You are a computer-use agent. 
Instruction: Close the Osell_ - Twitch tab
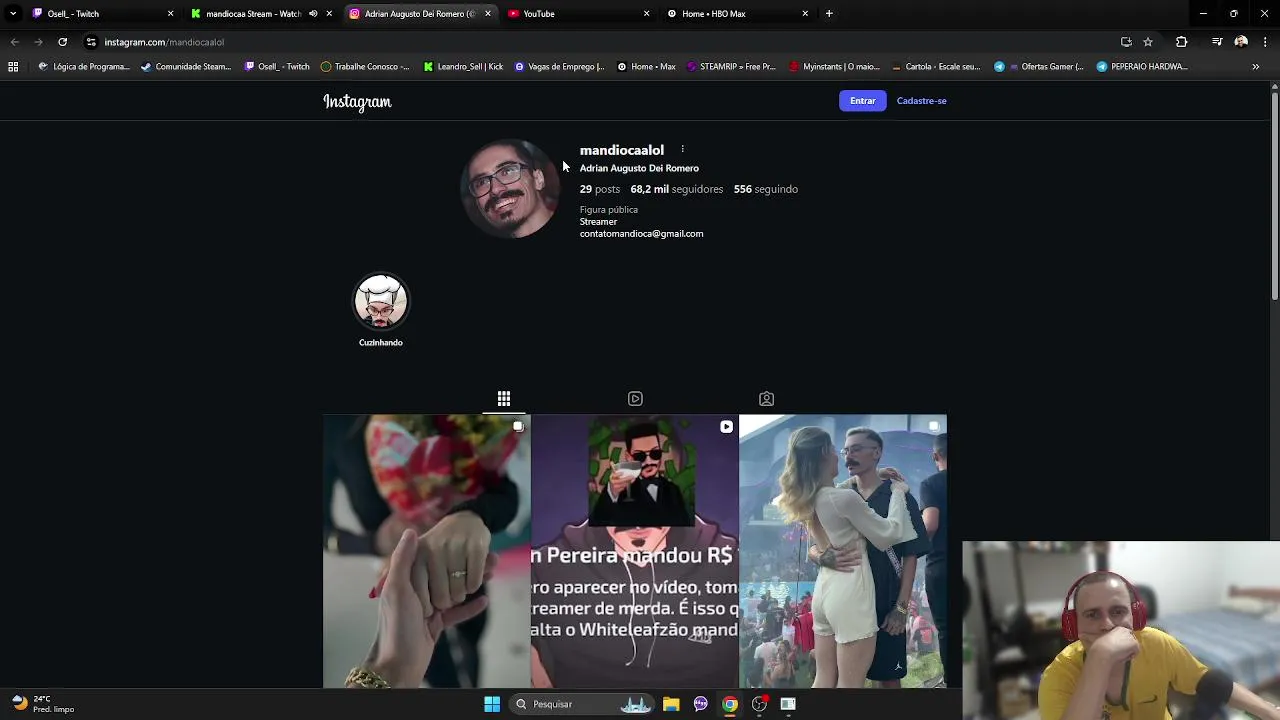(170, 14)
